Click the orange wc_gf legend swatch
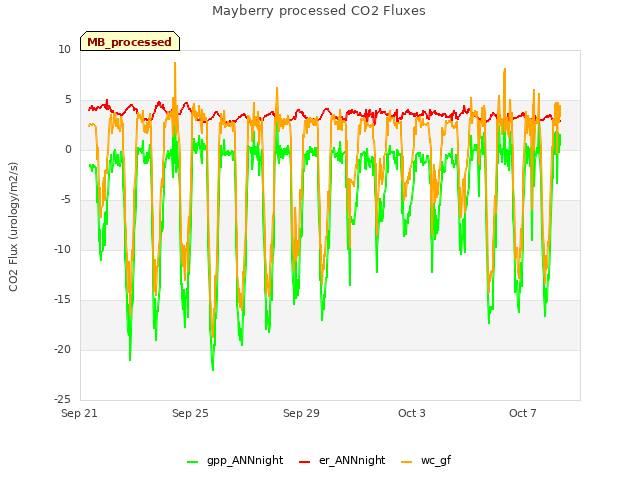The height and width of the screenshot is (480, 640). (x=407, y=462)
